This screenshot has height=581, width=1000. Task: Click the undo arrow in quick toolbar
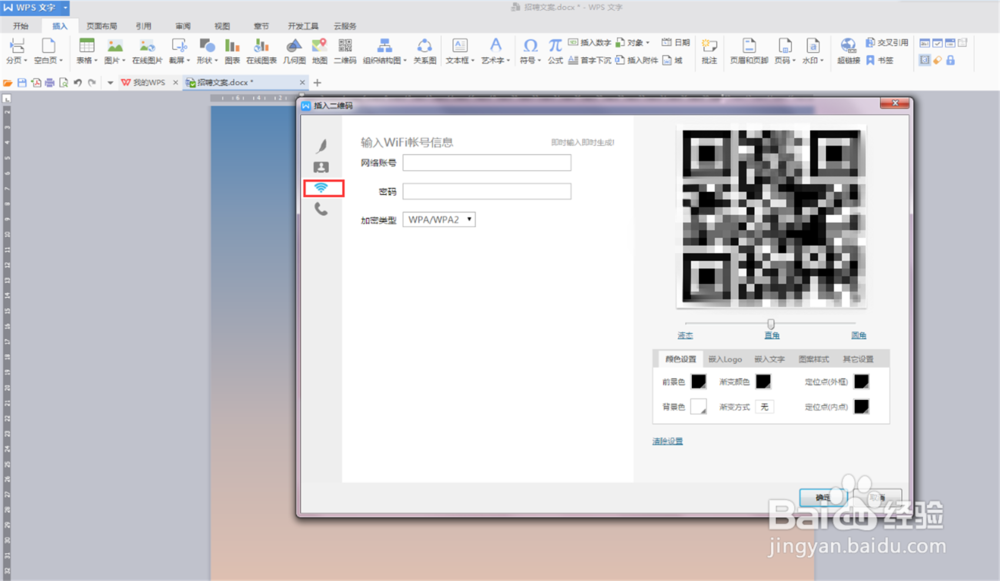(78, 83)
